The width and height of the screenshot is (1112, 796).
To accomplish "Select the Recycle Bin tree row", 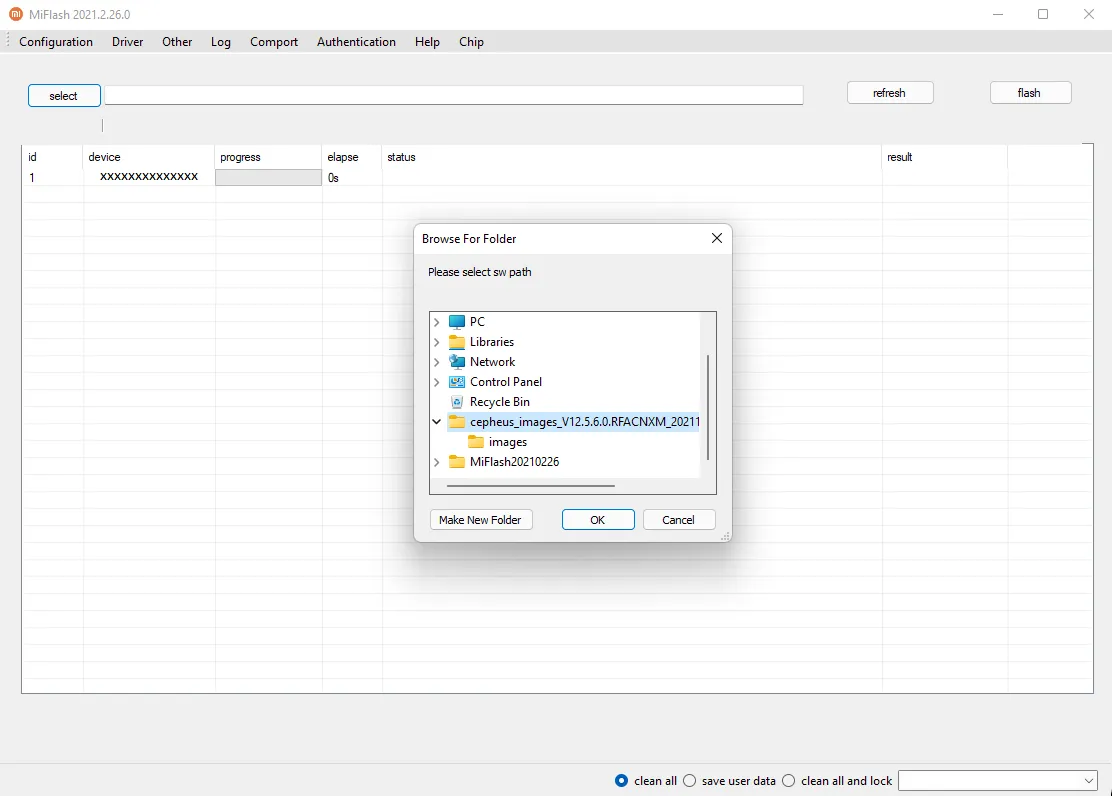I will [x=499, y=402].
